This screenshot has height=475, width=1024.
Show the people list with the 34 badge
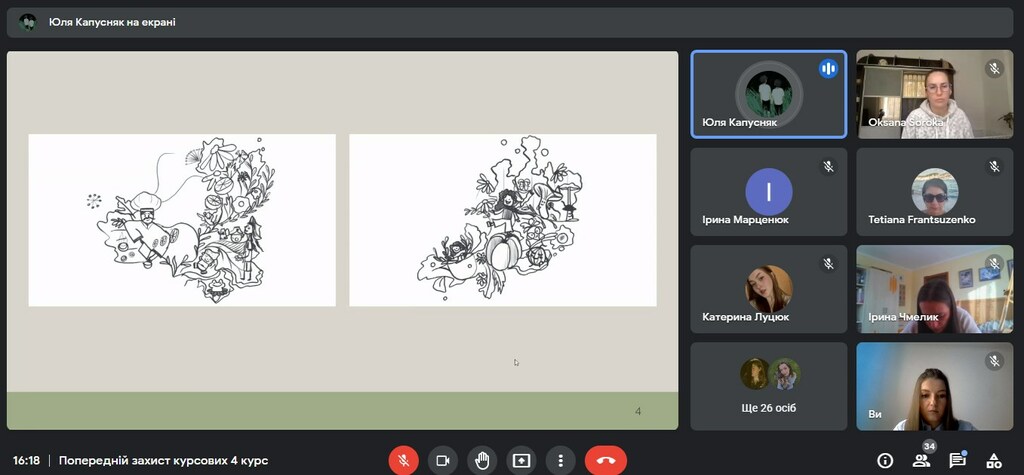[x=922, y=459]
